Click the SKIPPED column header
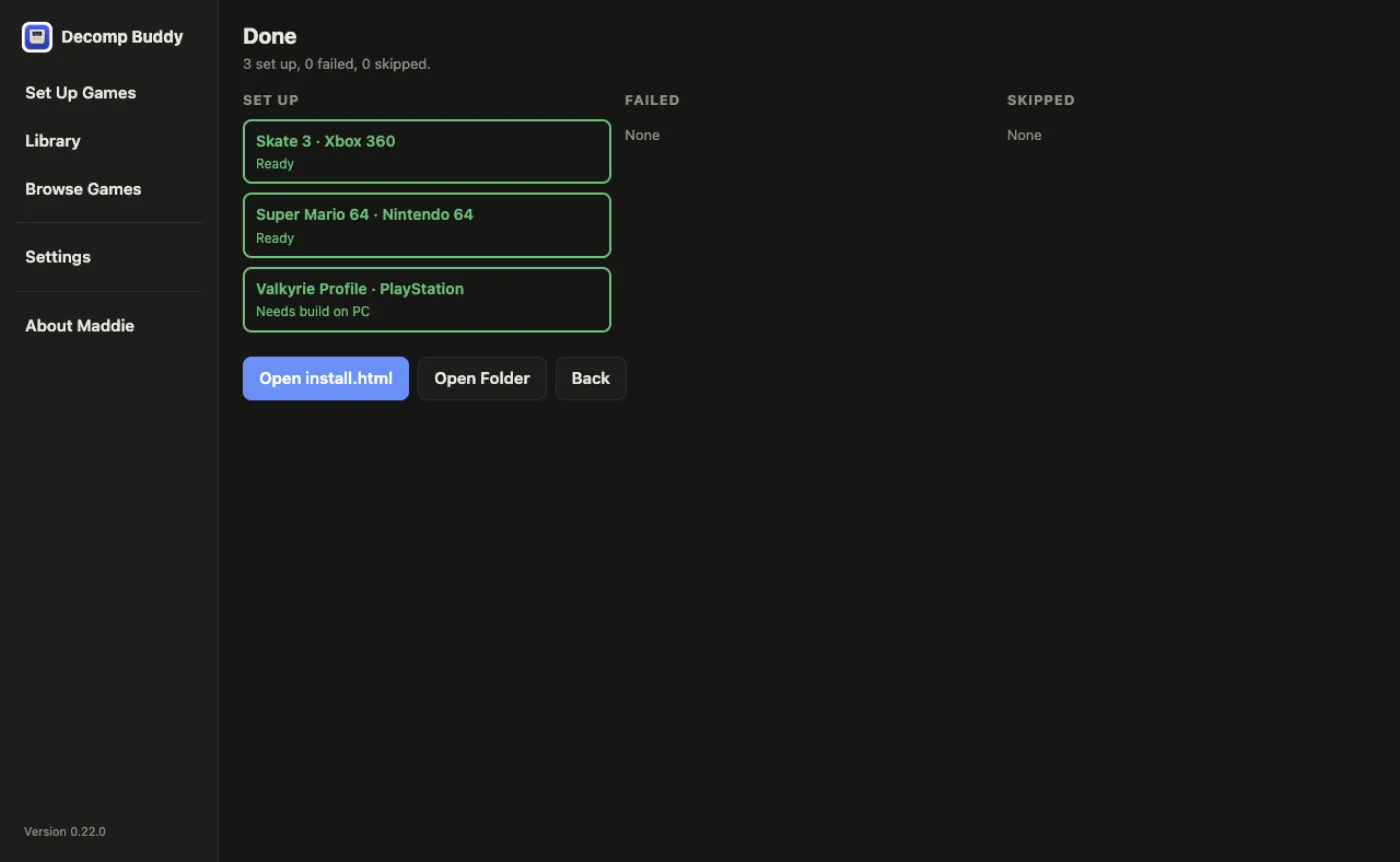The height and width of the screenshot is (862, 1400). coord(1041,100)
